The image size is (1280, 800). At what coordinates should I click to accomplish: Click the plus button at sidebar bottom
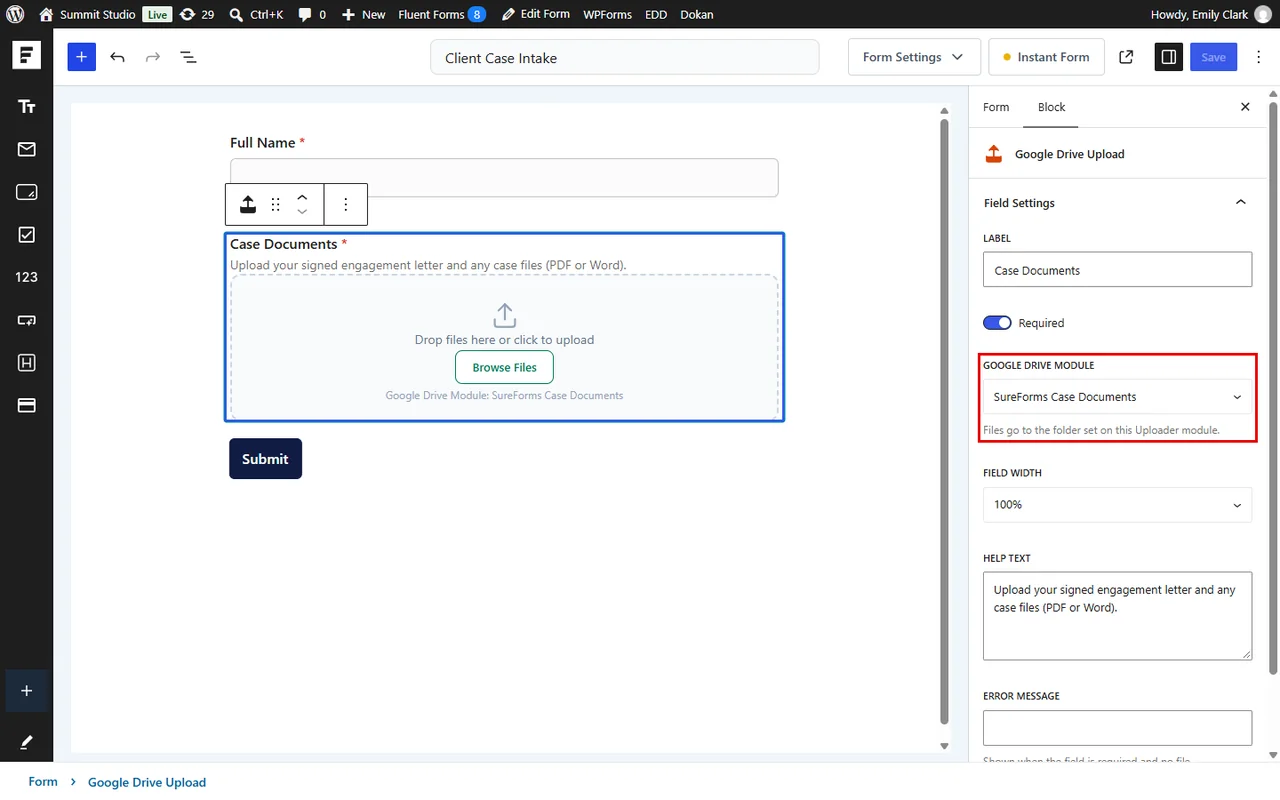tap(27, 691)
